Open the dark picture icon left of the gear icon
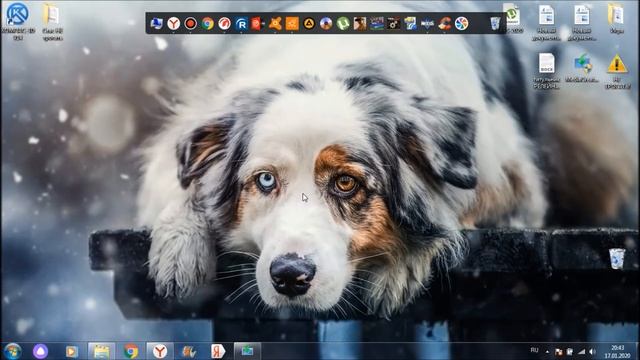This screenshot has width=640, height=360. [377, 23]
